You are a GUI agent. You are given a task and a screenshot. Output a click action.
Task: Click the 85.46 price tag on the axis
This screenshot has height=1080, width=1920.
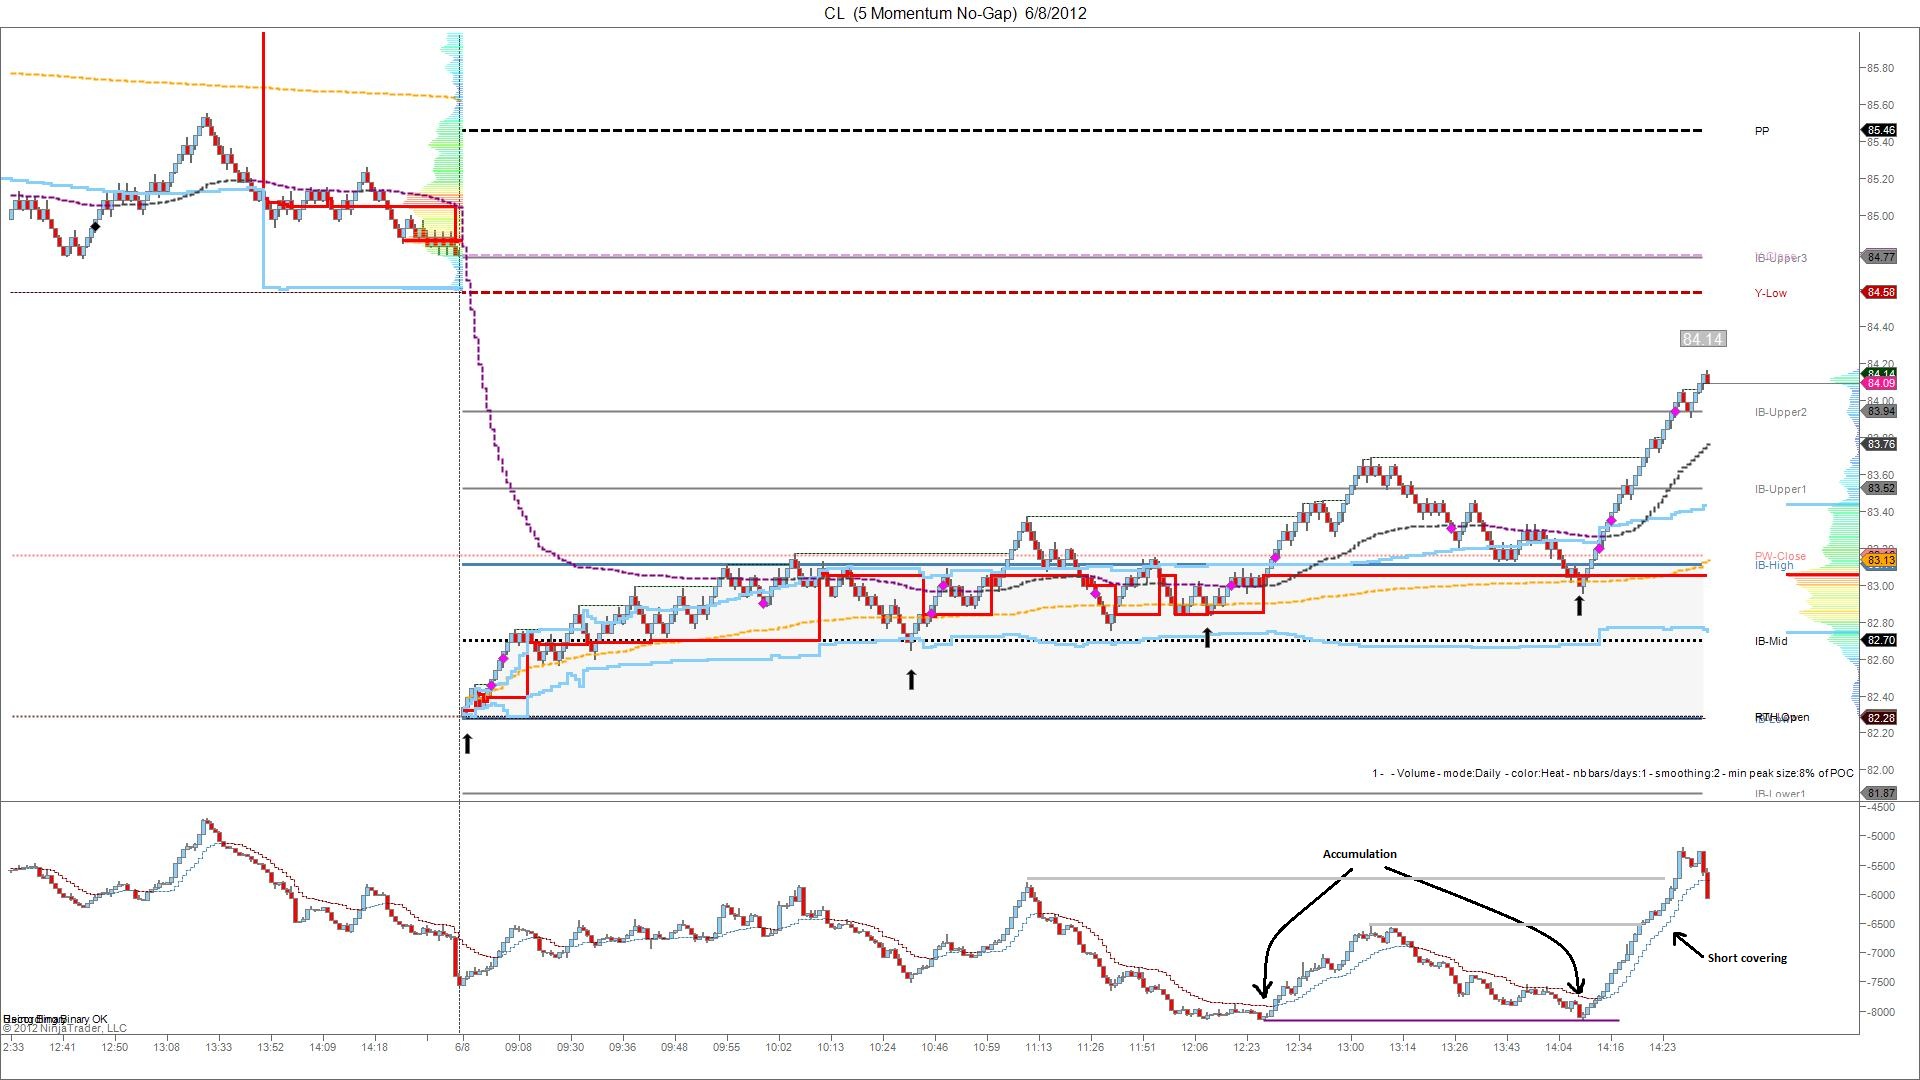1879,130
